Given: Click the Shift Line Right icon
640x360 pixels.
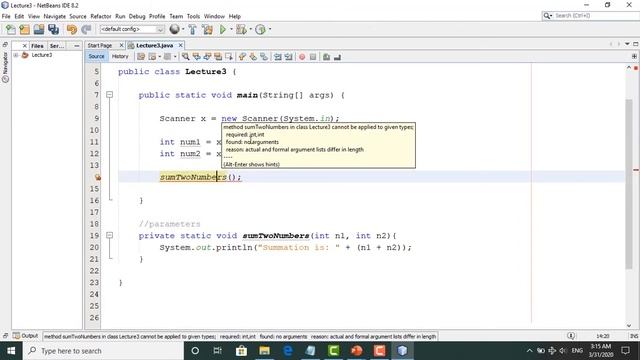Looking at the screenshot, I should [289, 57].
